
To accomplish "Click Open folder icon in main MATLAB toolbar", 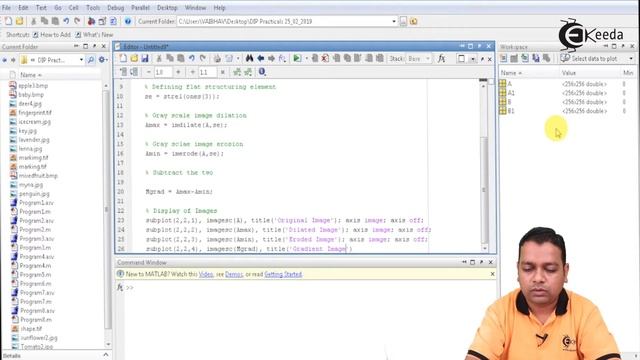I will coord(19,21).
